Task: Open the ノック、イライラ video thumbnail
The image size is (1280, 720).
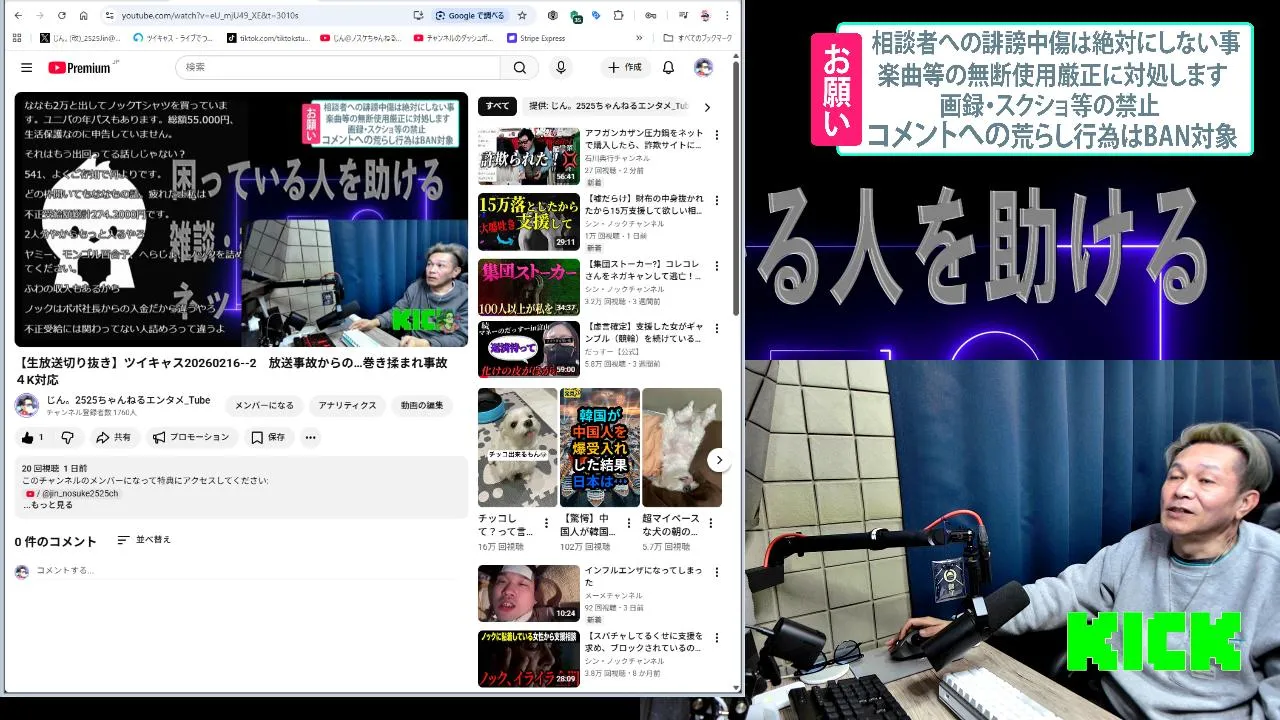Action: pyautogui.click(x=528, y=658)
